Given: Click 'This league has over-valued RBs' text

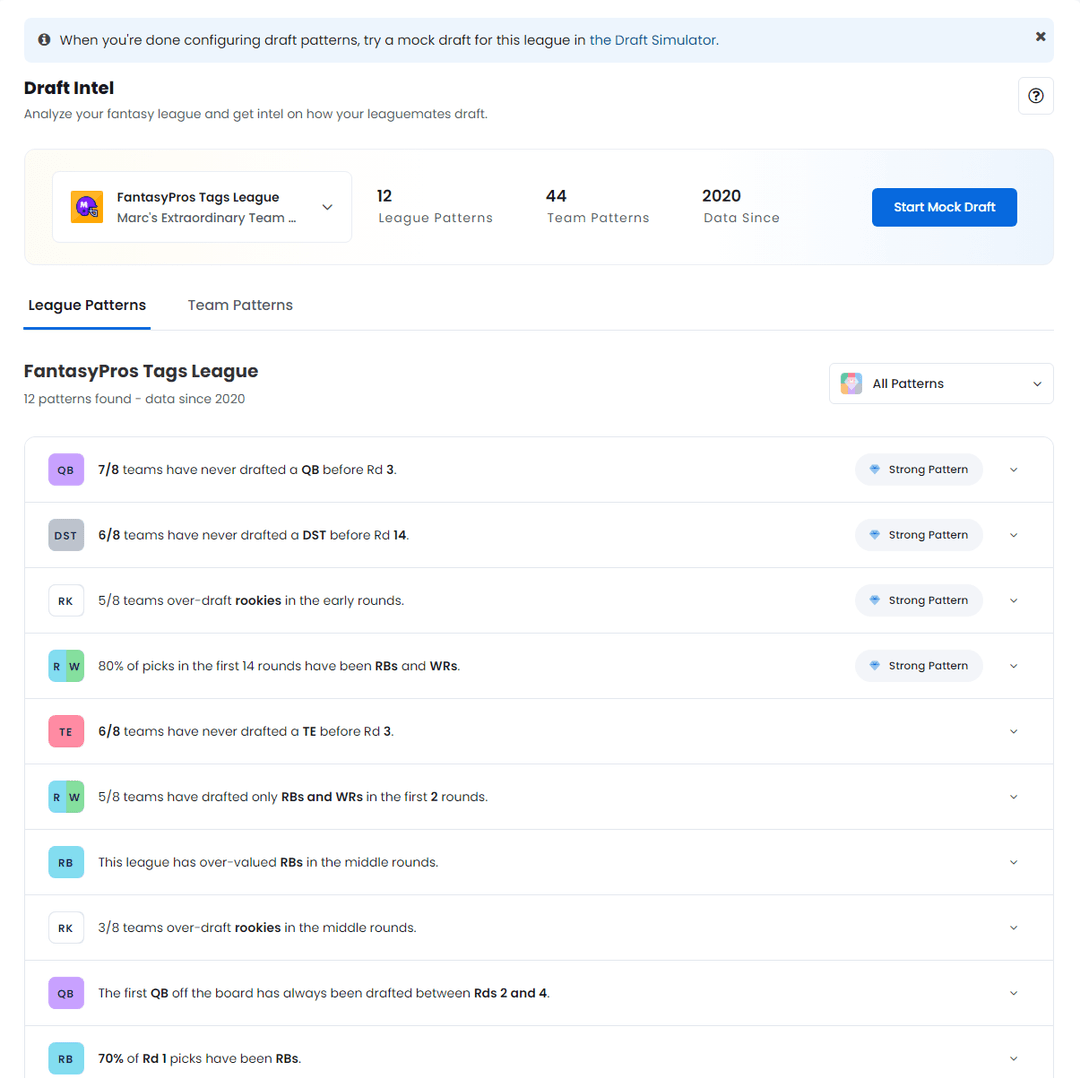Looking at the screenshot, I should [268, 862].
